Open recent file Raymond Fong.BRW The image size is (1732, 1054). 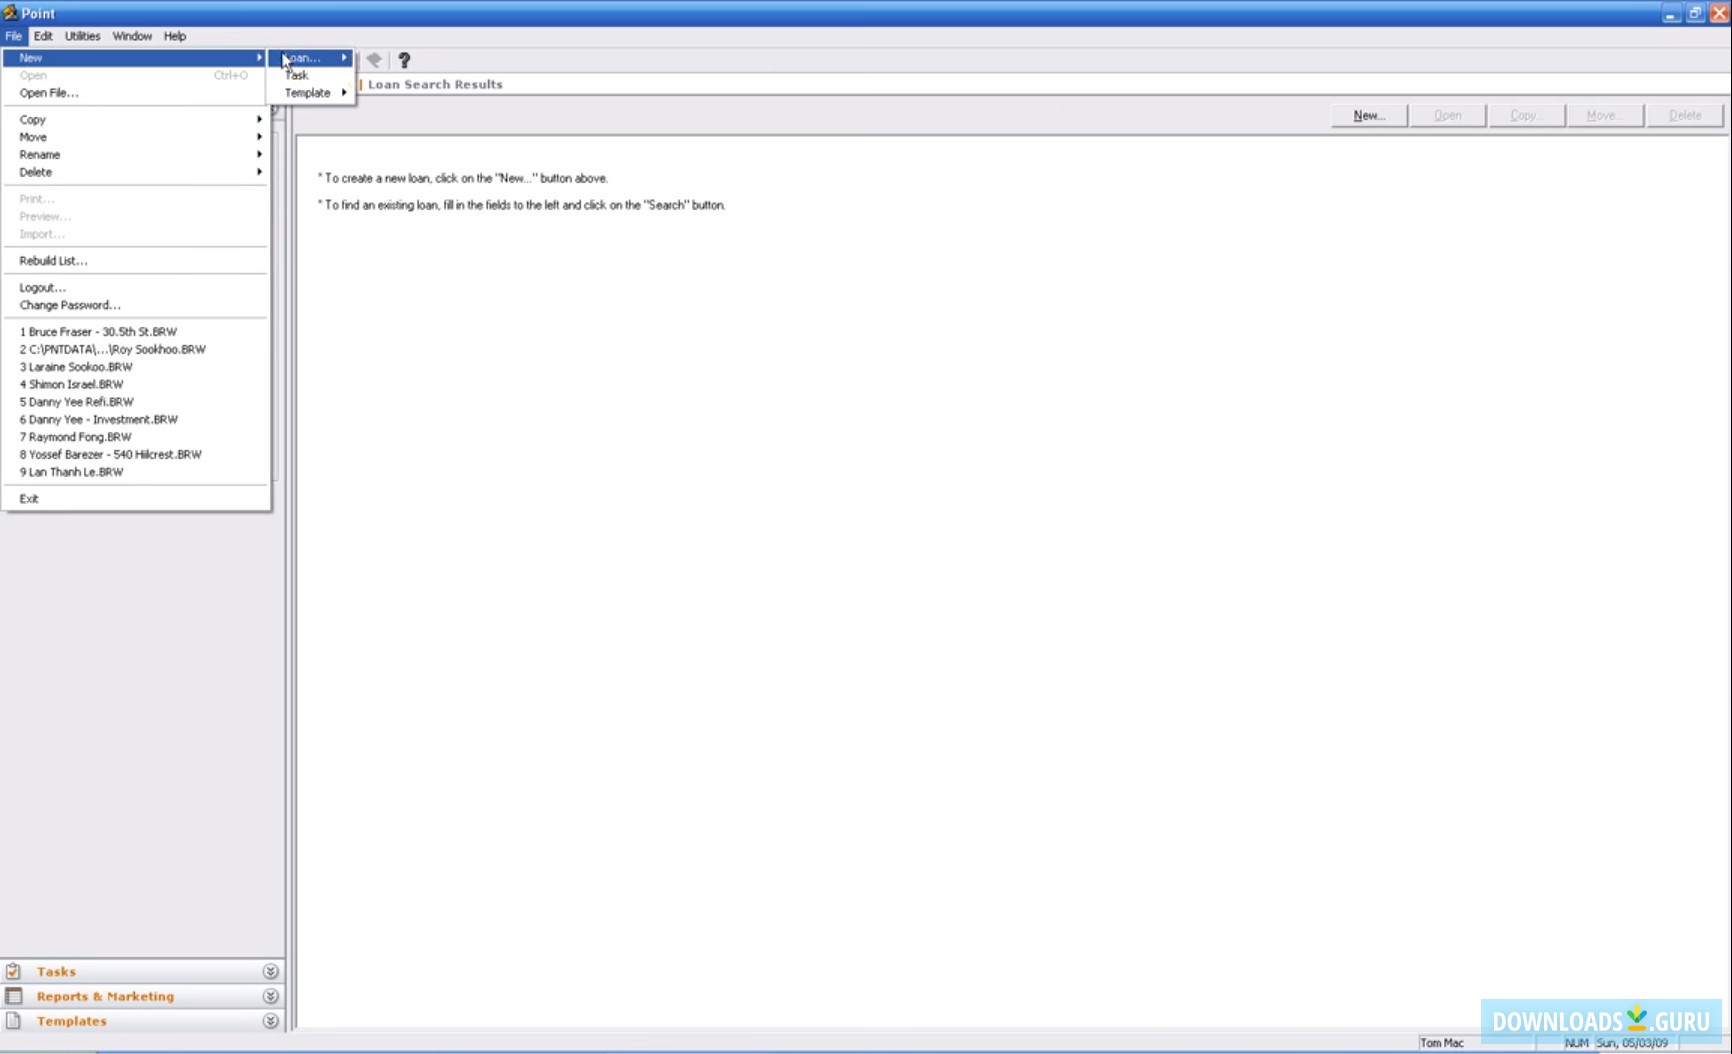click(136, 437)
